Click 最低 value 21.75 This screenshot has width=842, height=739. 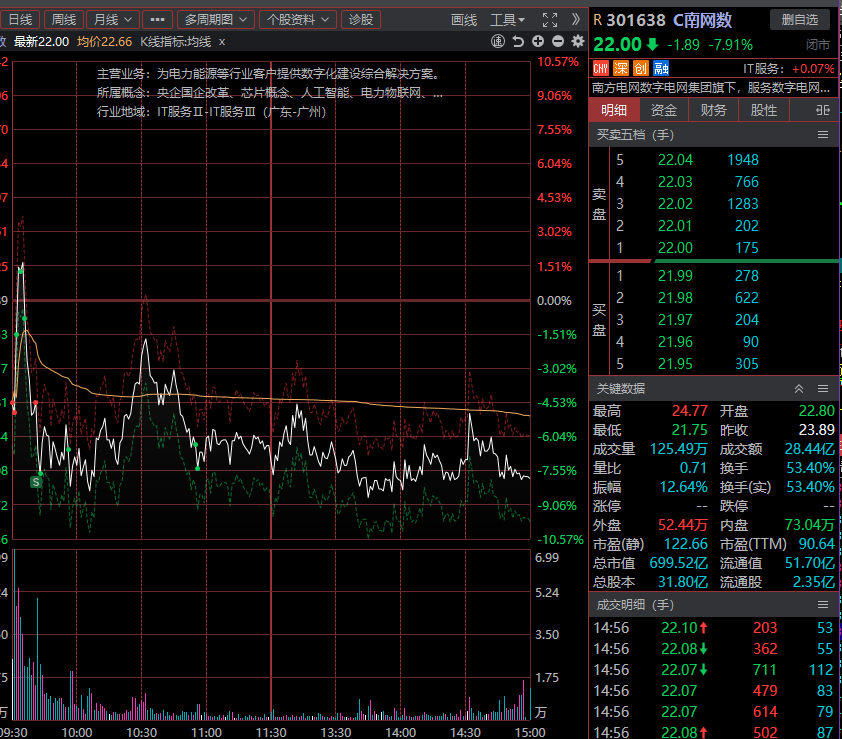pyautogui.click(x=689, y=430)
